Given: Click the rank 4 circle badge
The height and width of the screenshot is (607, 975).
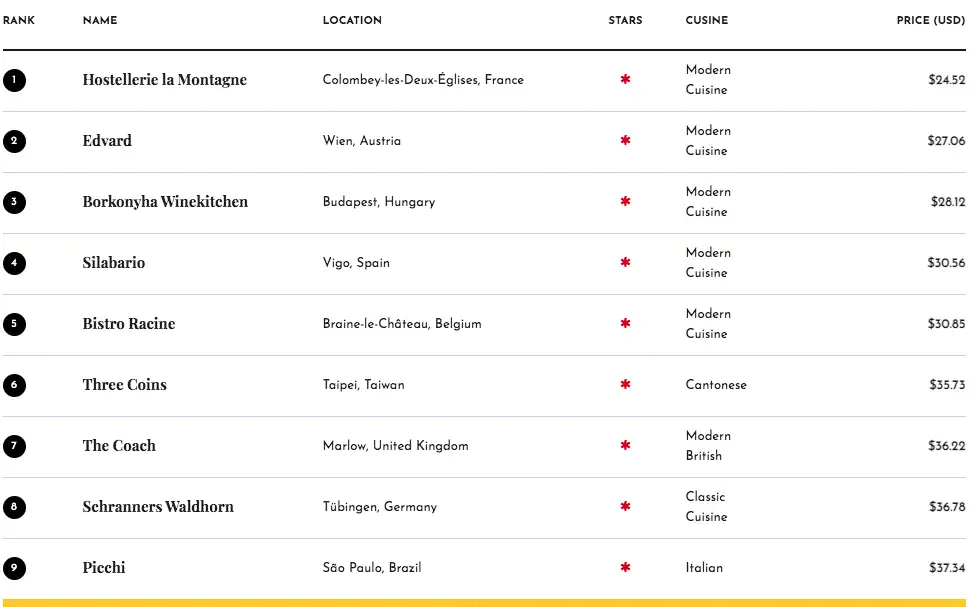Looking at the screenshot, I should (x=14, y=263).
